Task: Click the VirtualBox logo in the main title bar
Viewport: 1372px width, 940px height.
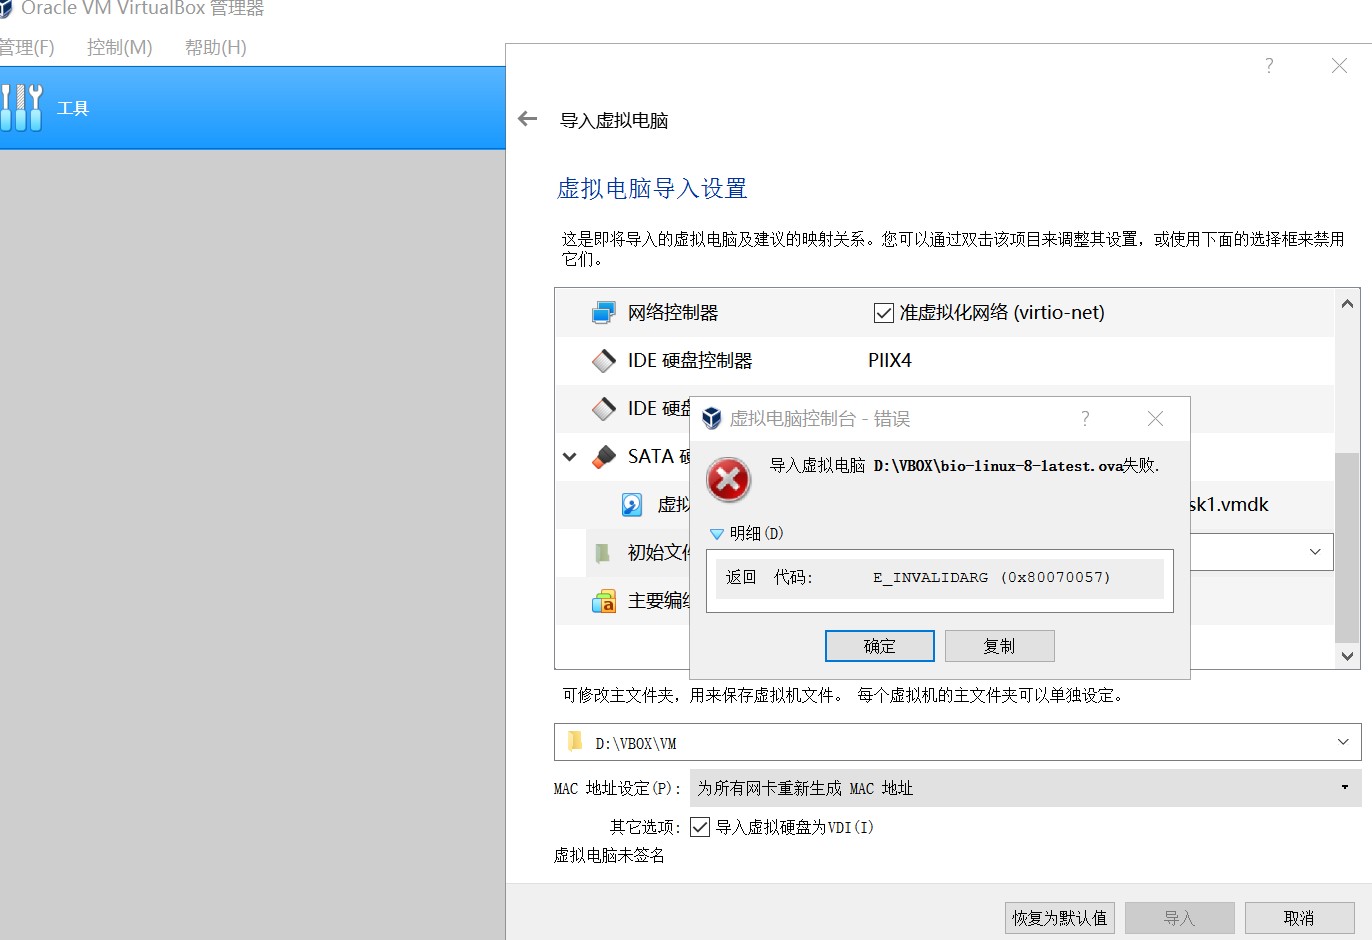Action: tap(4, 8)
